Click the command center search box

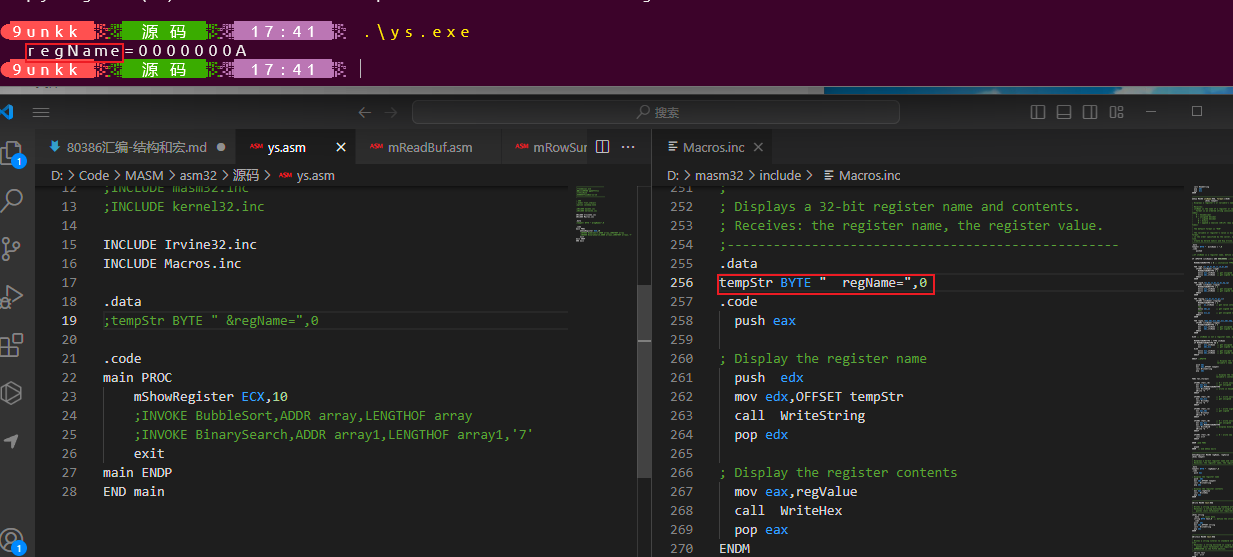click(657, 112)
